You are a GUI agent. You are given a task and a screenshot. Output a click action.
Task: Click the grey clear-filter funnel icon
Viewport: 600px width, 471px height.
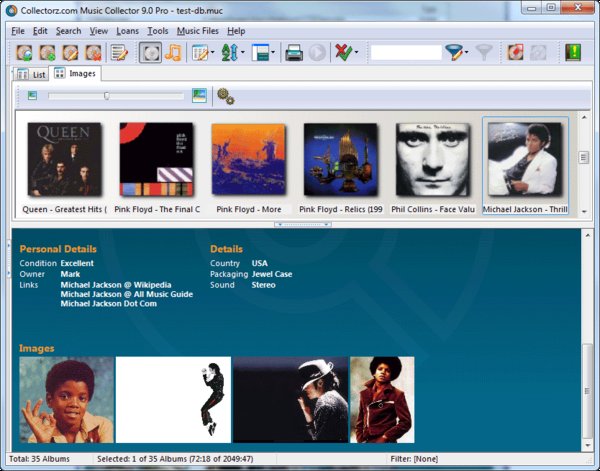(484, 53)
